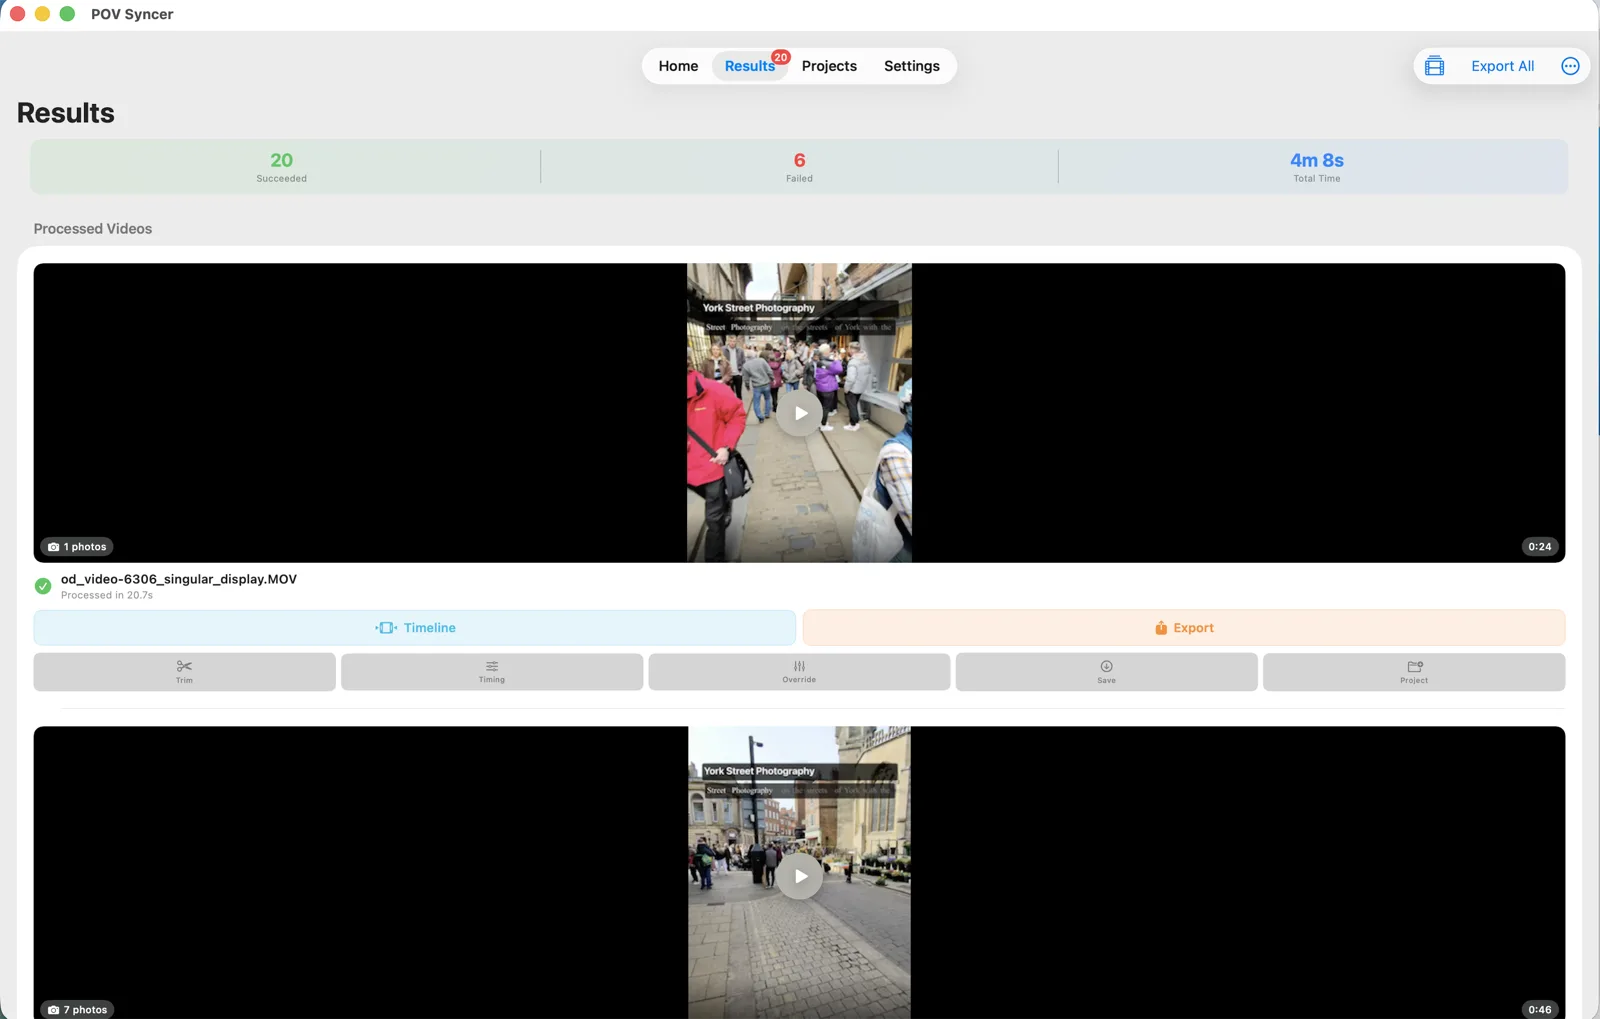Click the 0:46 duration label
Screen dimensions: 1600x1019
point(1540,1009)
